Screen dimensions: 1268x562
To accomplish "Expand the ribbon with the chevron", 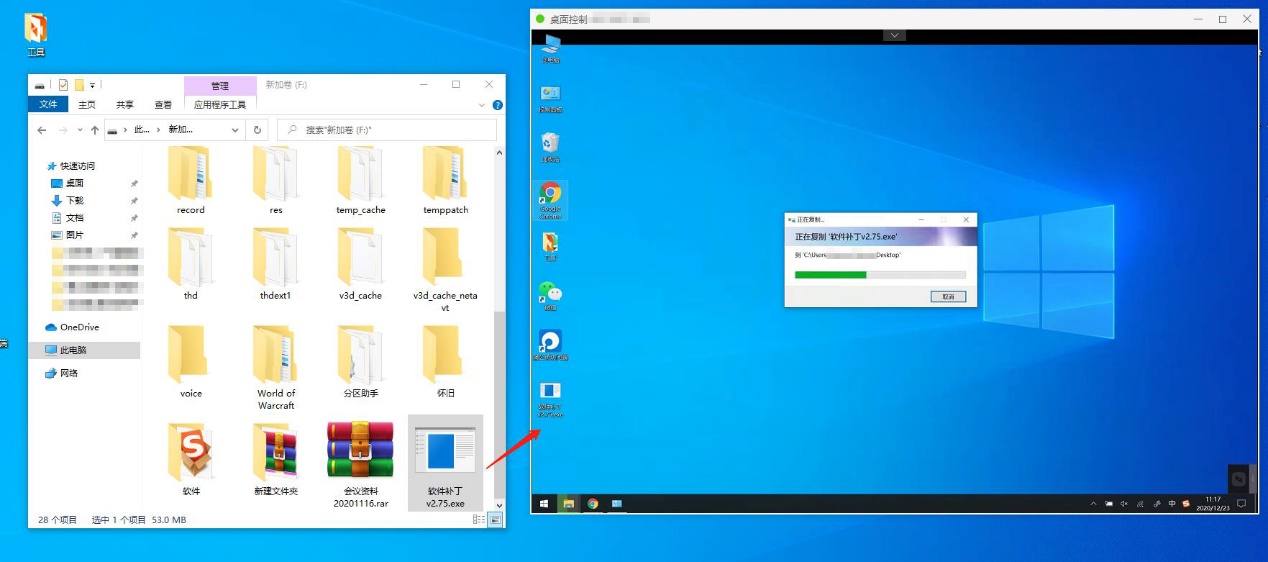I will (483, 104).
